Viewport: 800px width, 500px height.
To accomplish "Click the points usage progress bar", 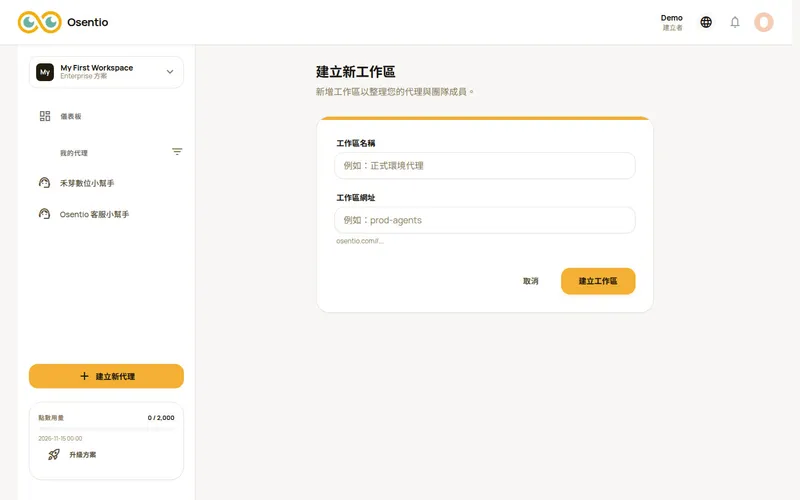I will [106, 429].
